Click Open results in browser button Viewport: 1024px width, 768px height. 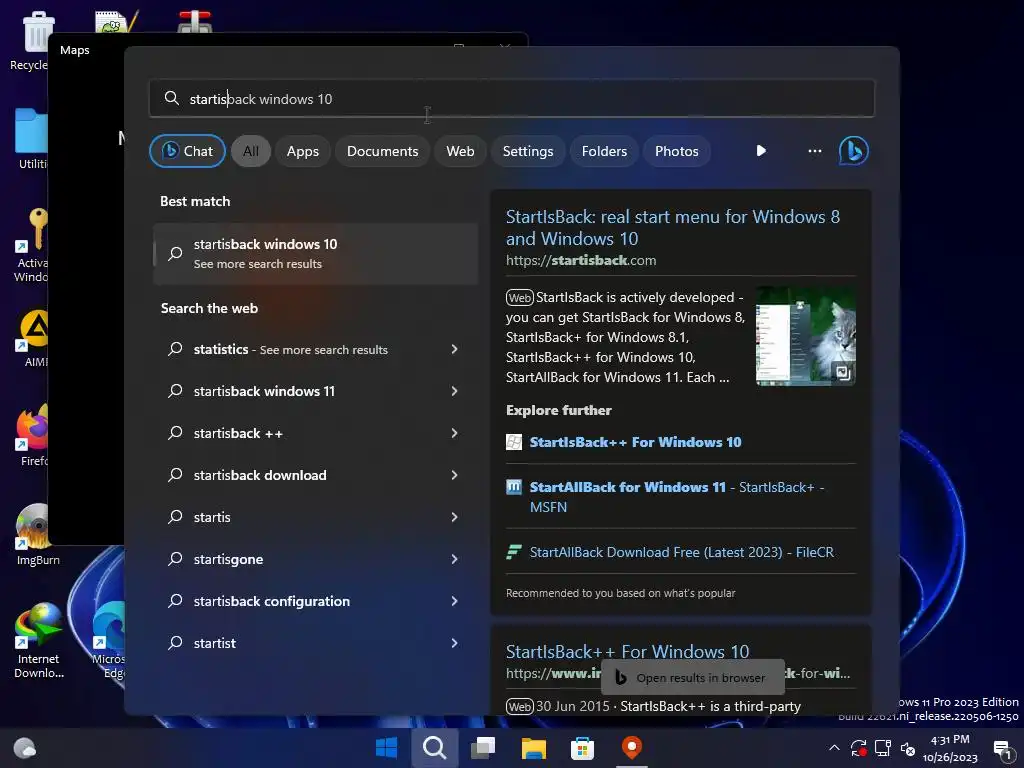point(692,678)
